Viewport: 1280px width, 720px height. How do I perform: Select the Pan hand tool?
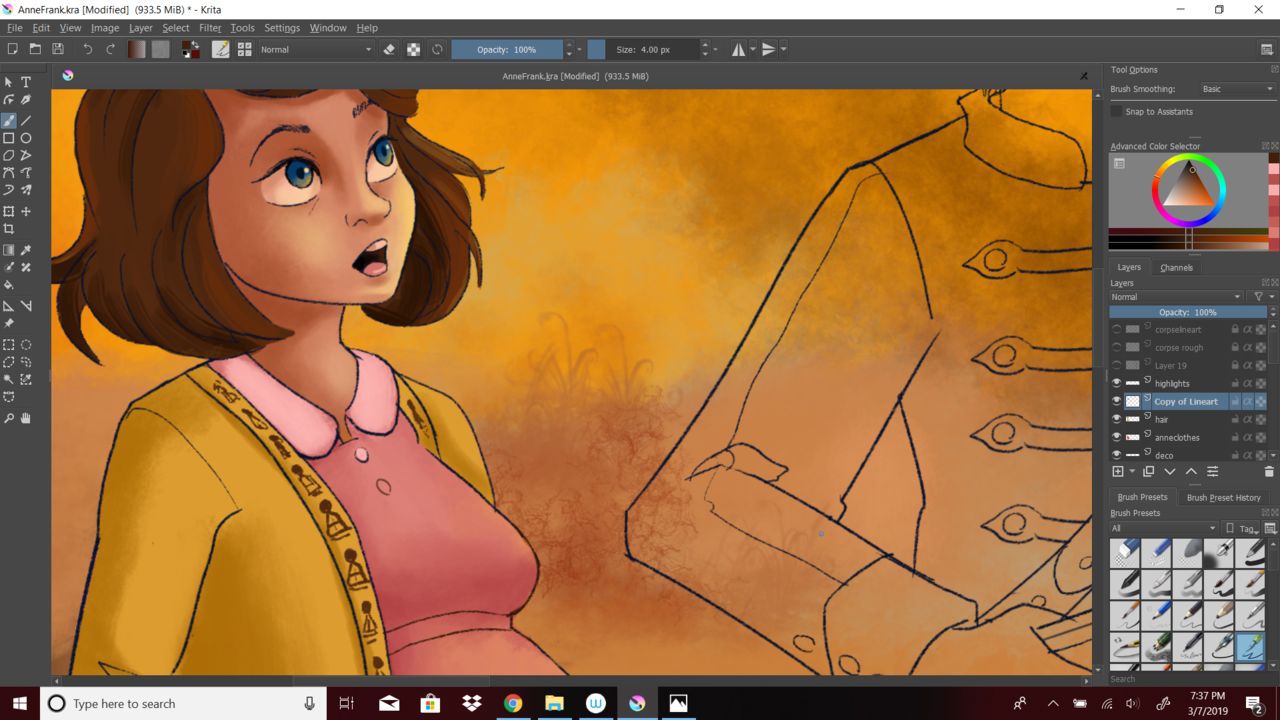26,418
